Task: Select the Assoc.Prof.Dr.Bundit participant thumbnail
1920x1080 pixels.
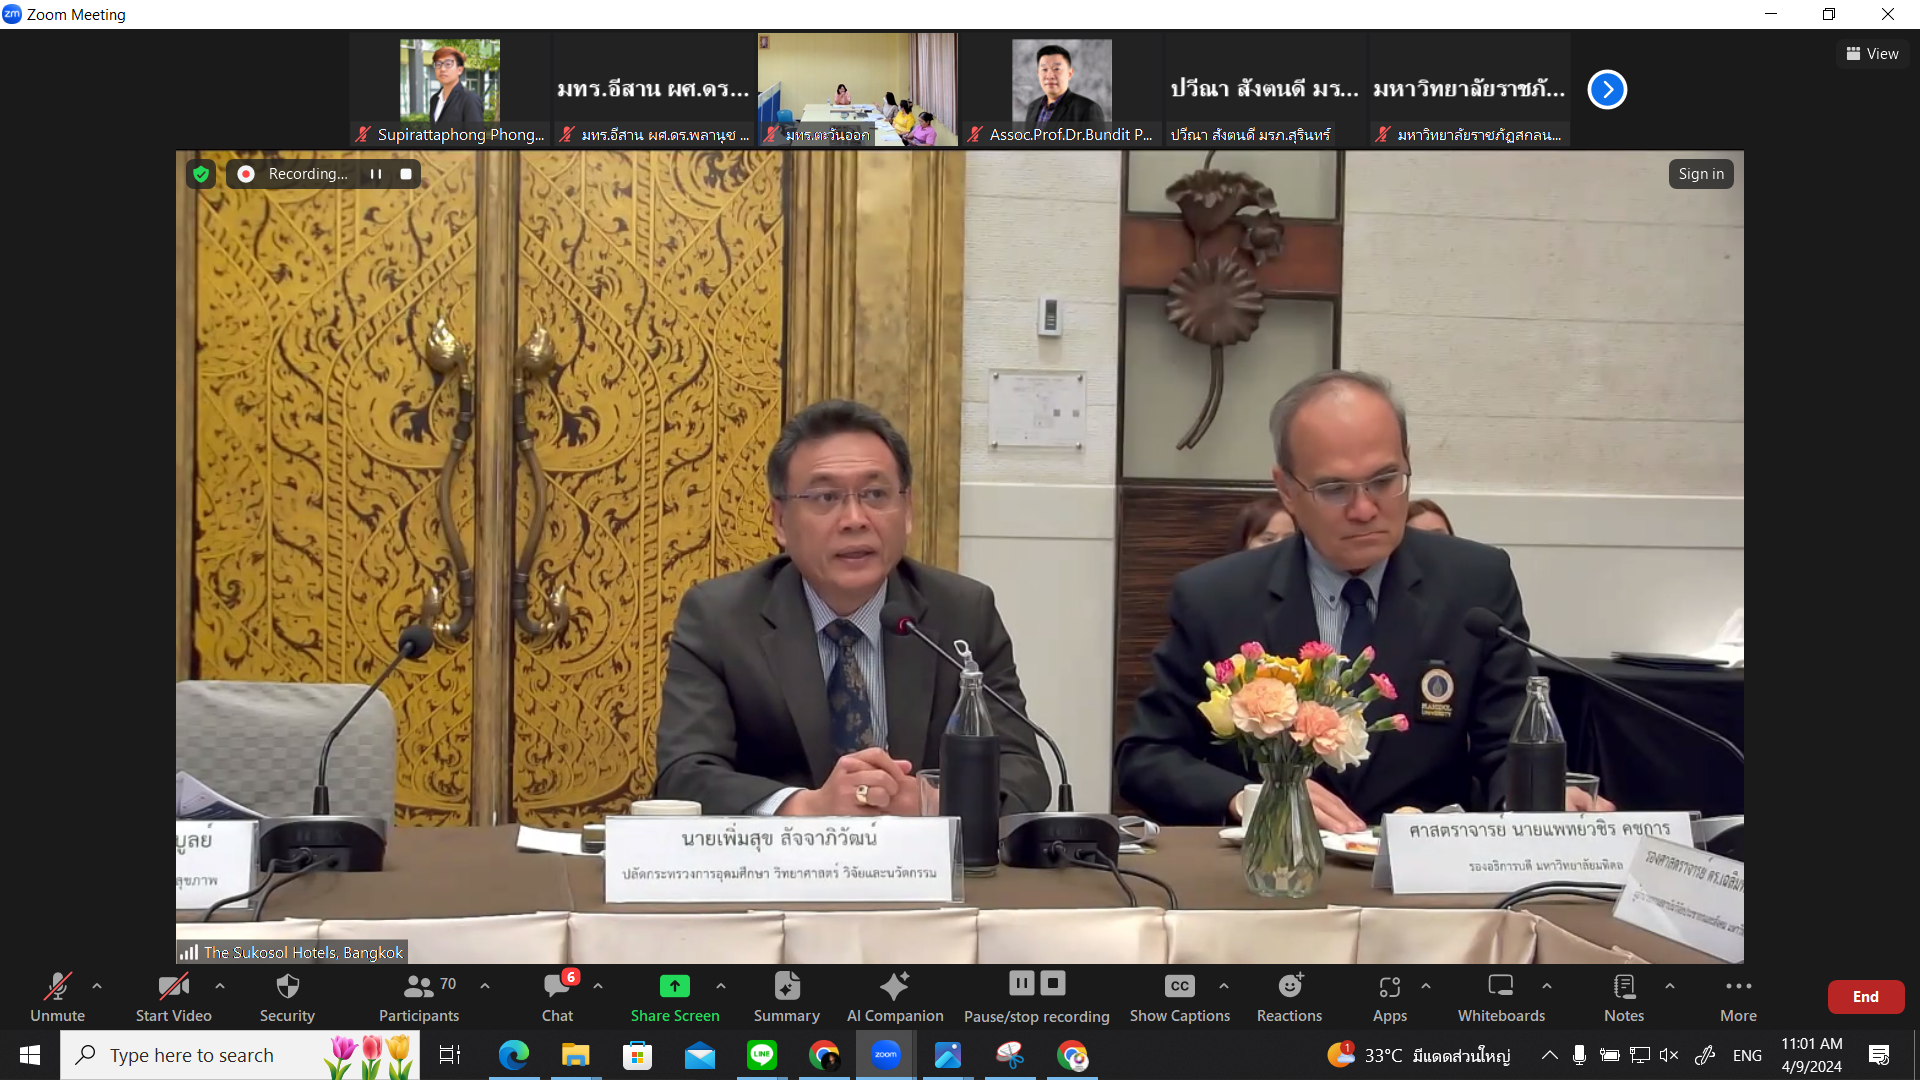Action: point(1061,90)
